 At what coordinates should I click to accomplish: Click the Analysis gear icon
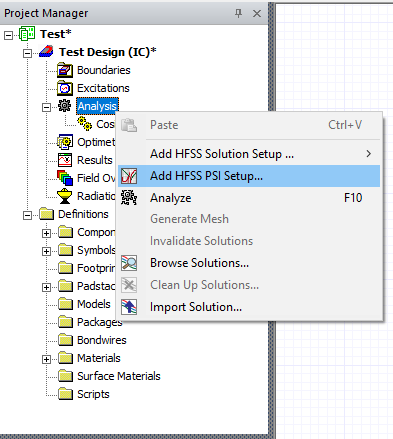[64, 105]
